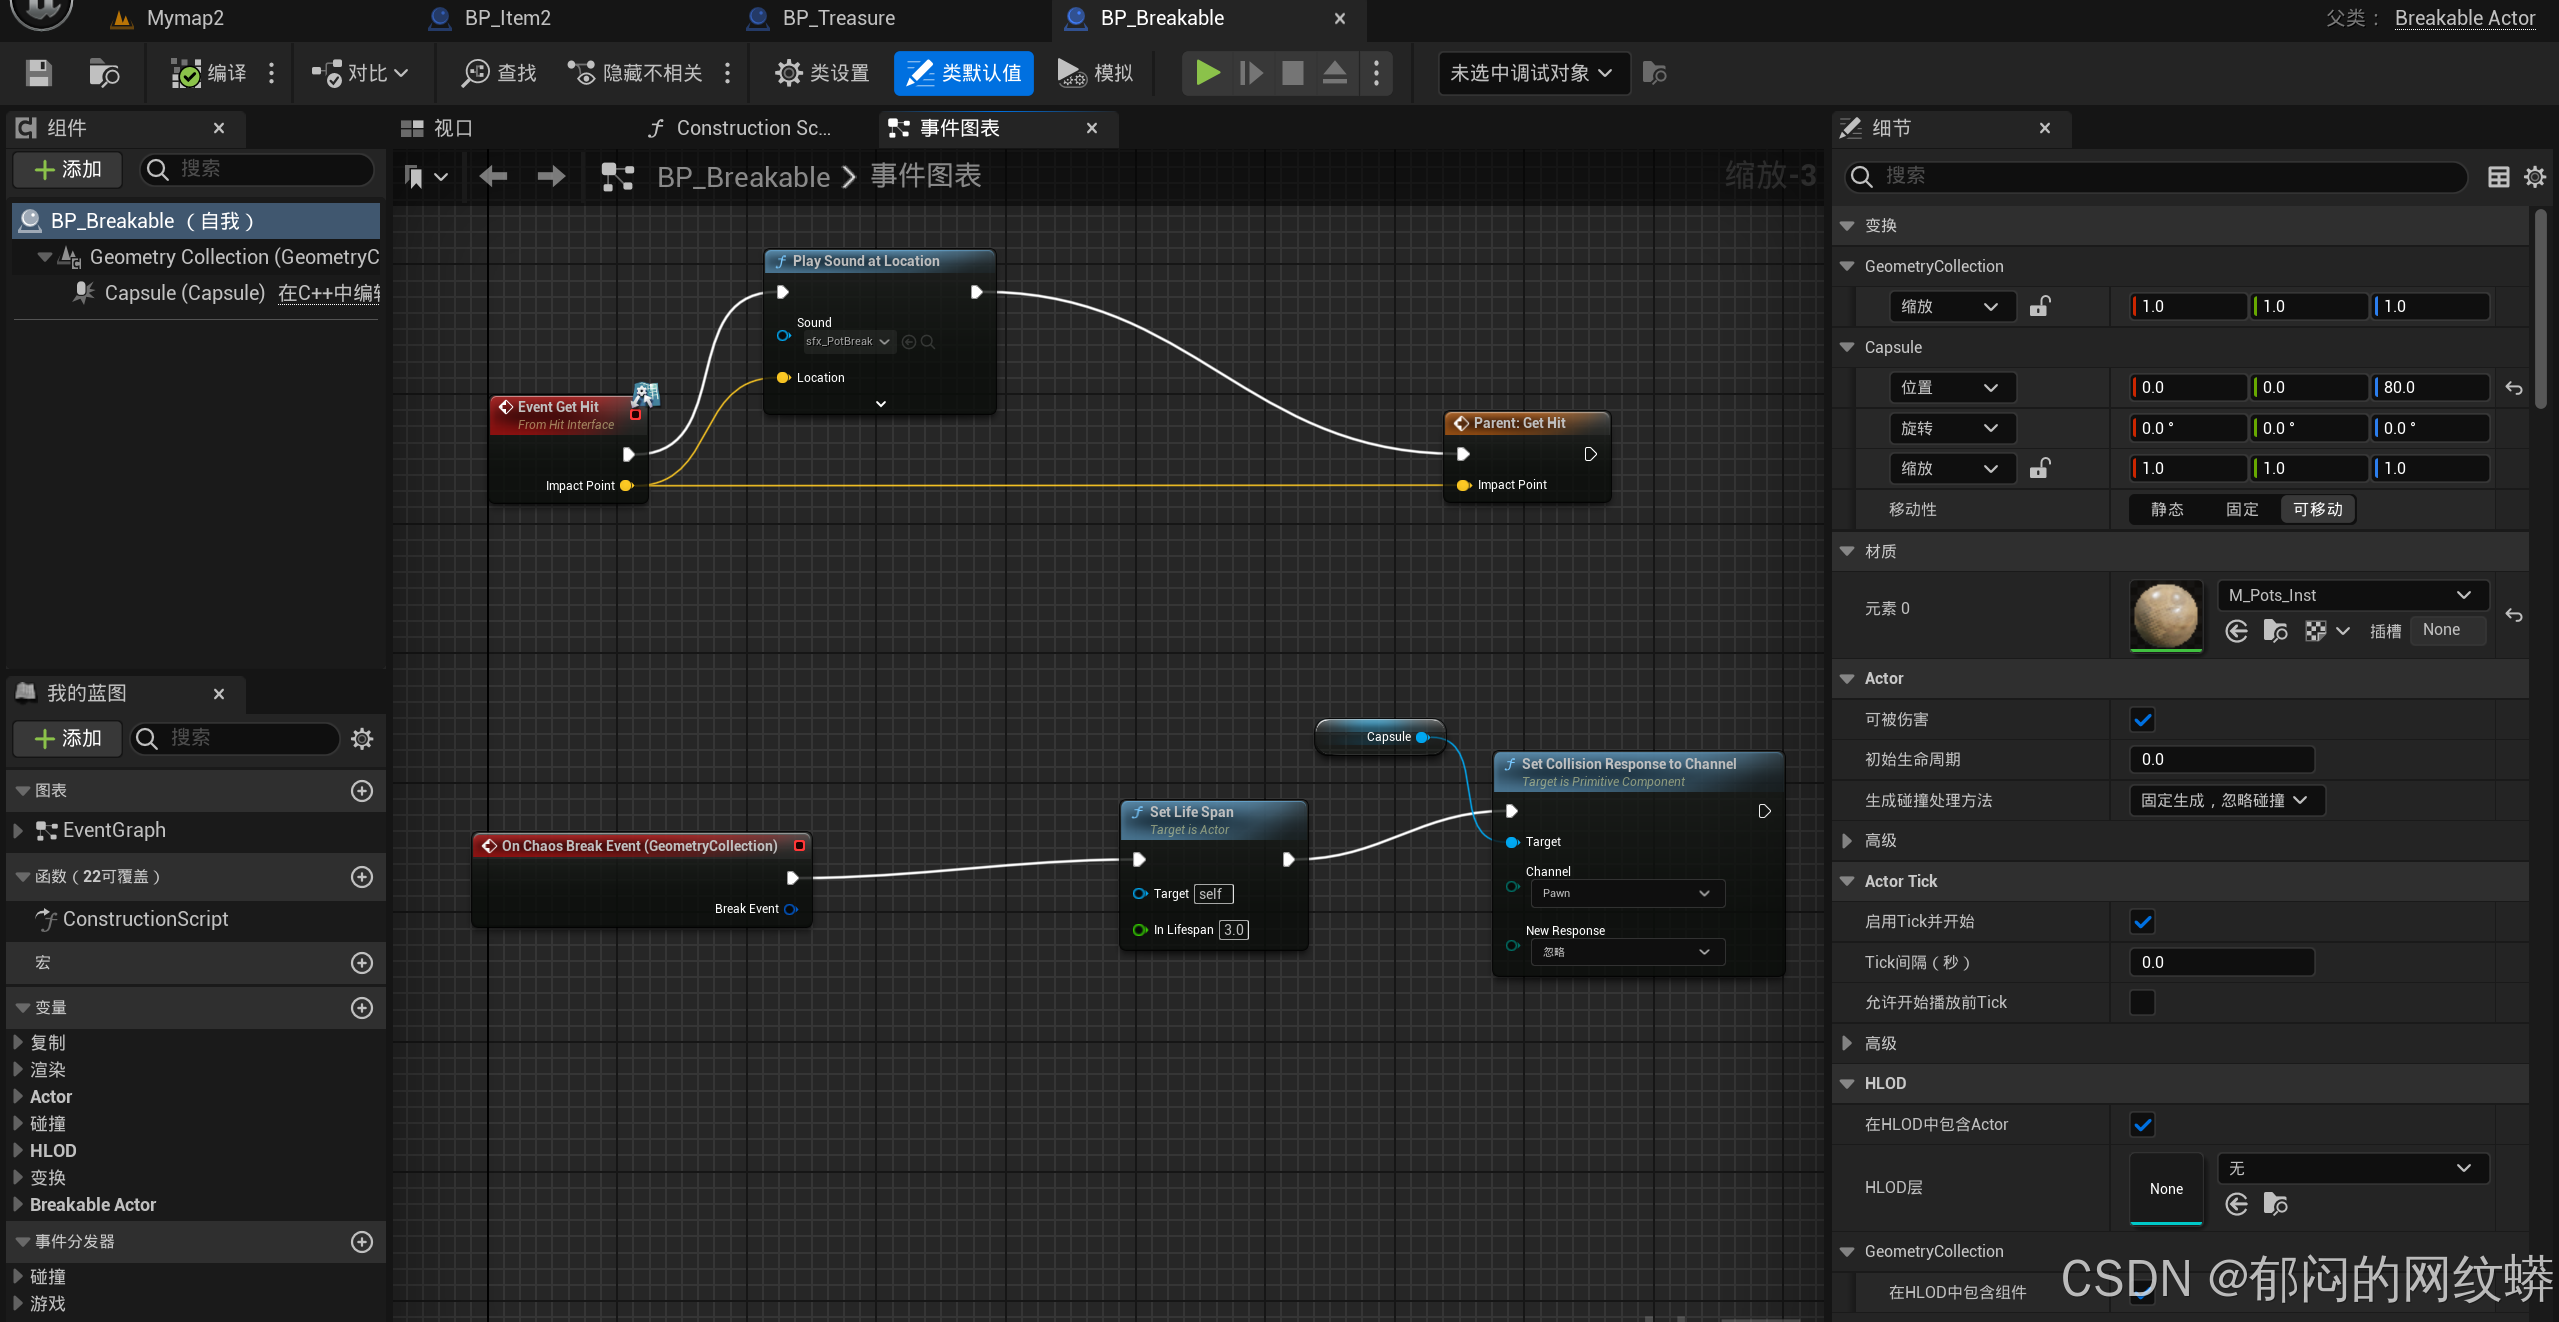Open the Construction Script graph tab

[x=752, y=128]
